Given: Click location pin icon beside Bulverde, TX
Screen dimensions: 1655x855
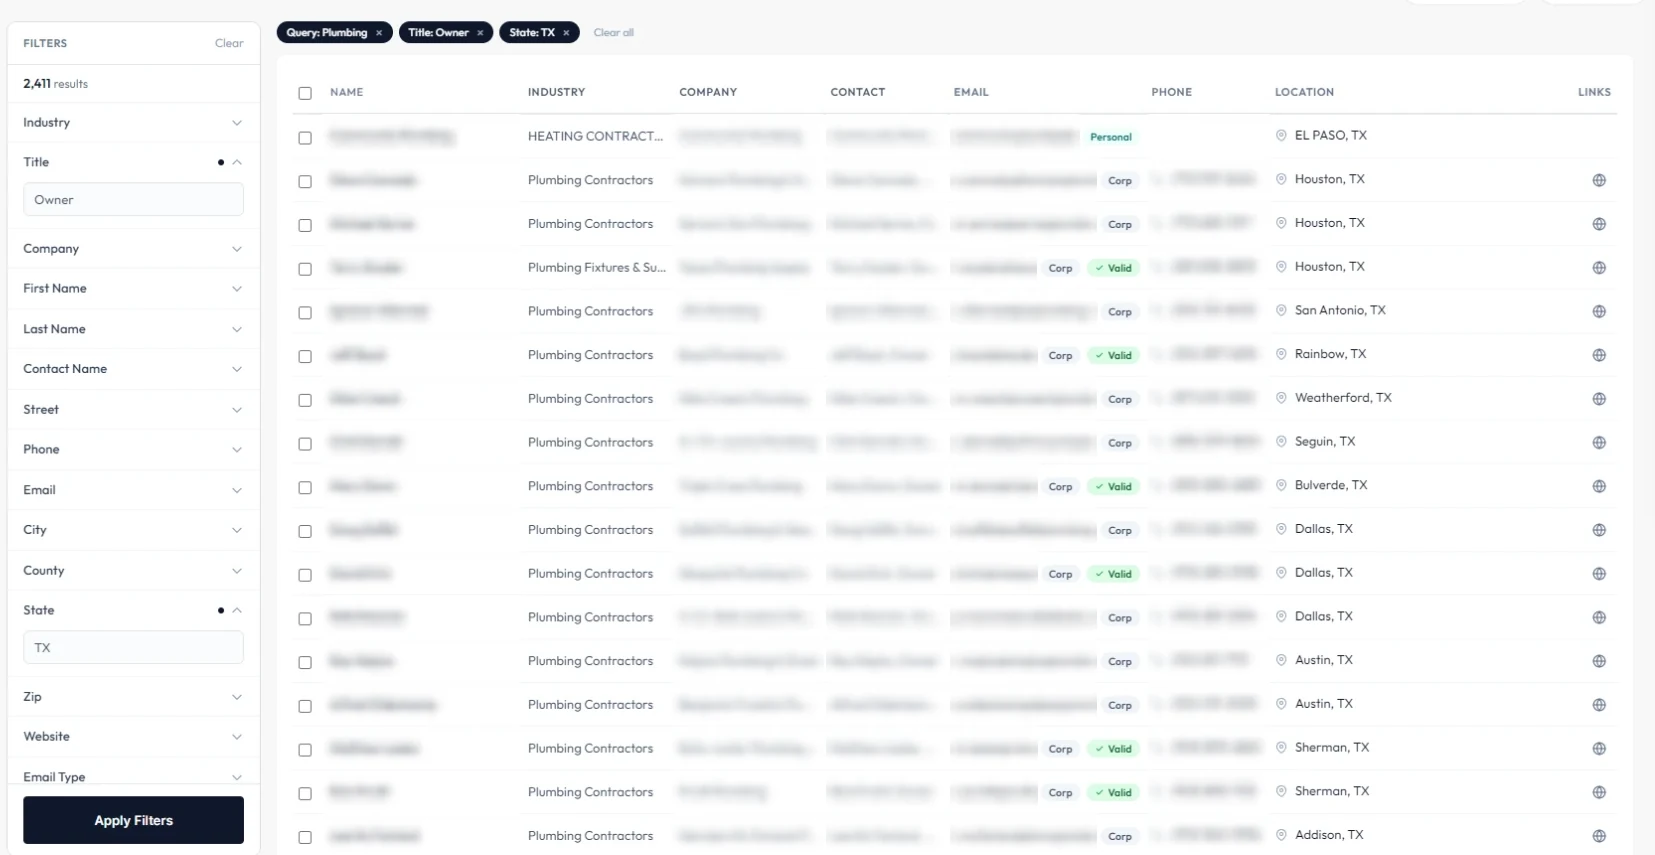Looking at the screenshot, I should click(1281, 485).
